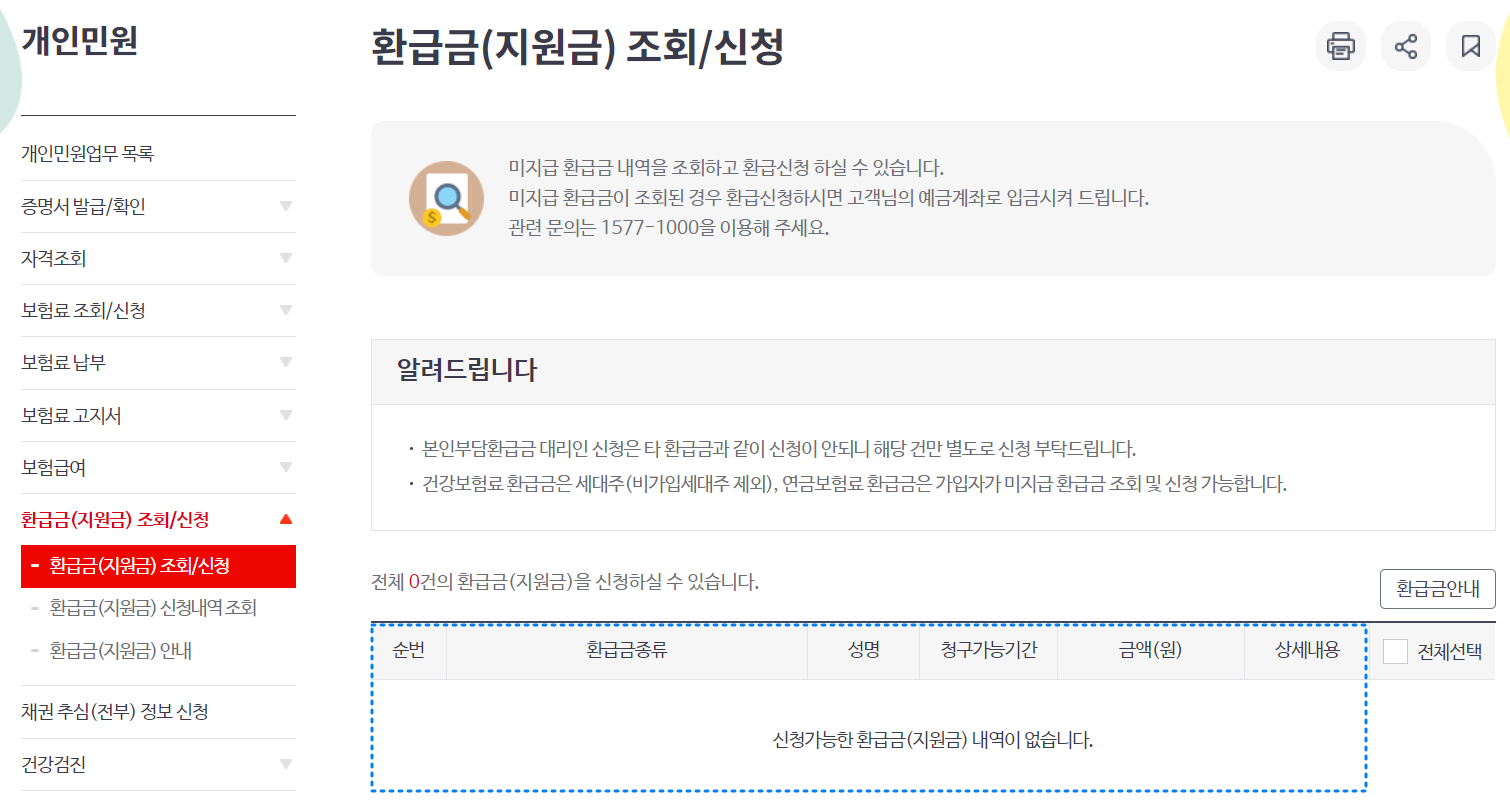Open the share icon
Image resolution: width=1510 pixels, height=800 pixels.
[1405, 46]
